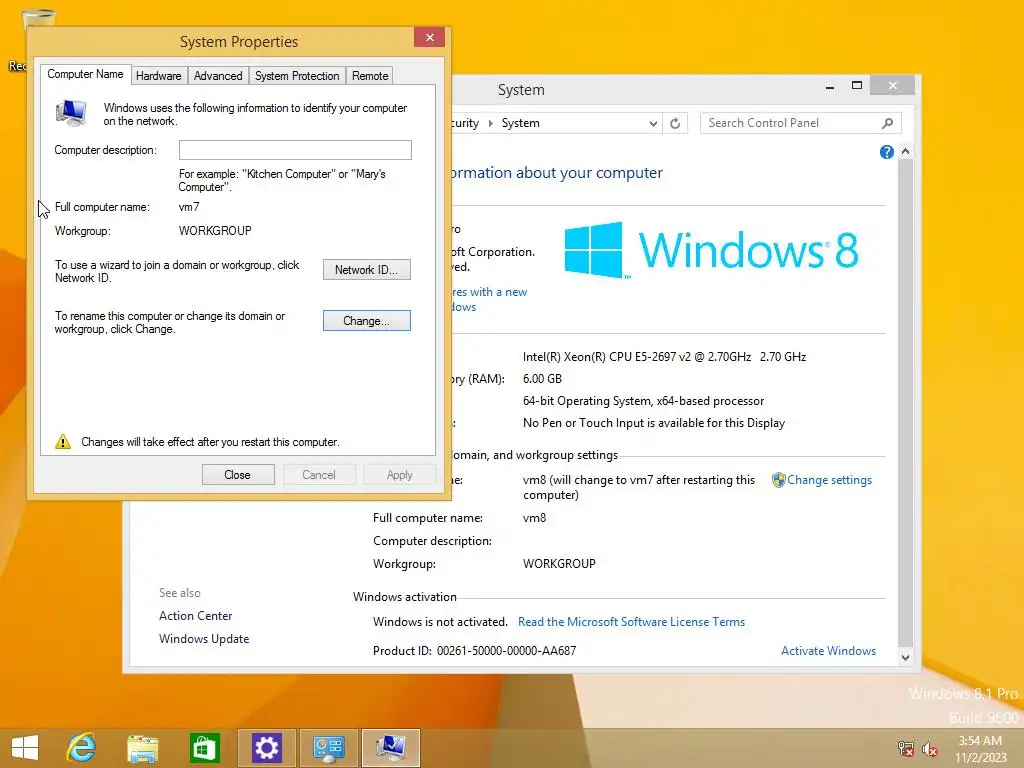Click Close in System Properties
This screenshot has height=768, width=1024.
(238, 475)
